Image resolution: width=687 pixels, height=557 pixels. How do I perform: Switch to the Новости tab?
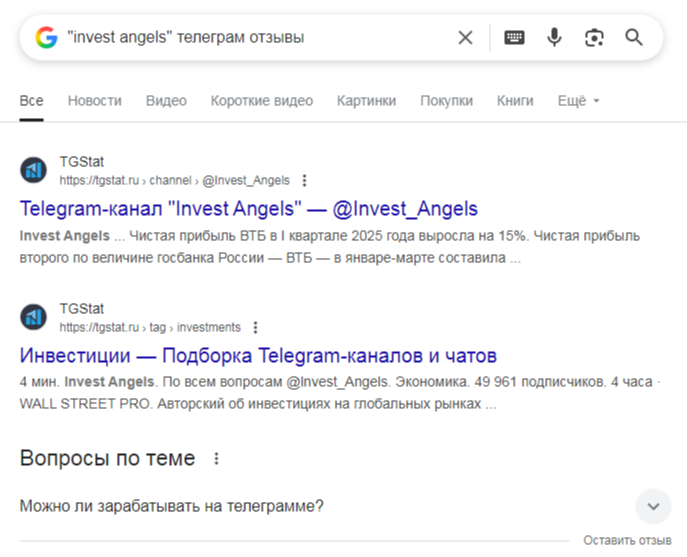coord(95,101)
